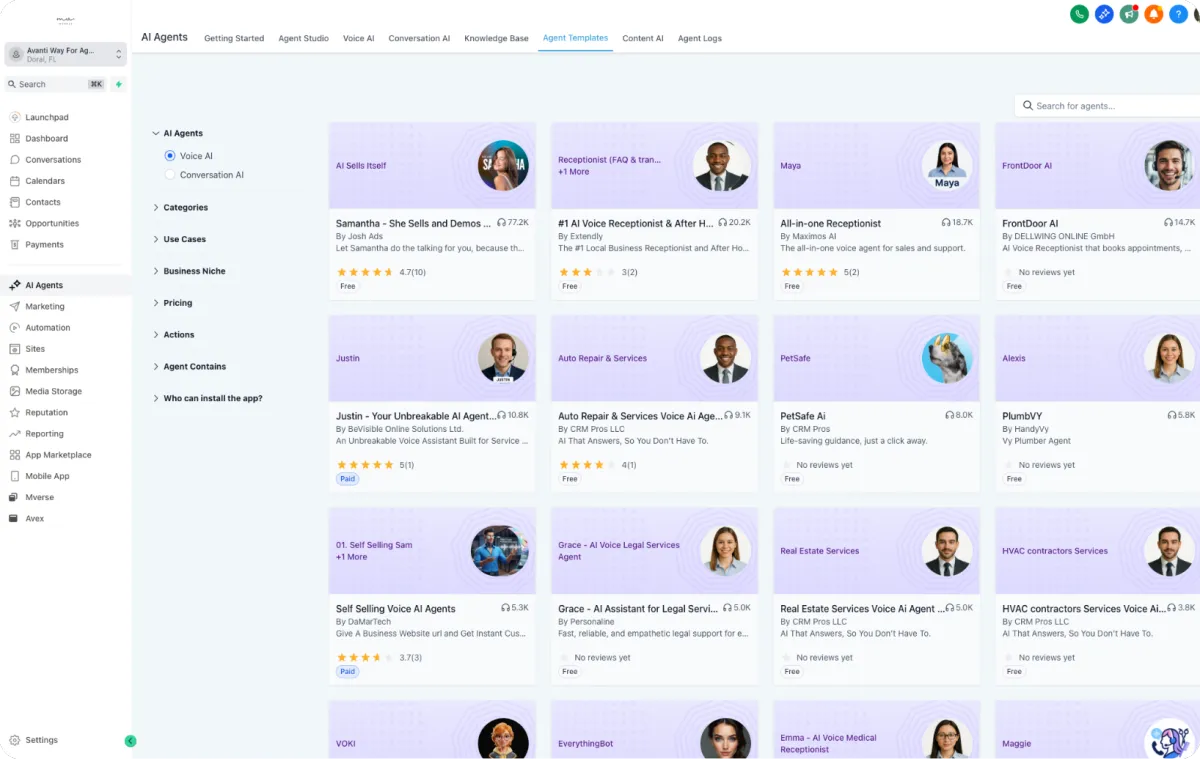This screenshot has width=1200, height=759.
Task: Open the Payments sidebar icon
Action: pos(15,244)
